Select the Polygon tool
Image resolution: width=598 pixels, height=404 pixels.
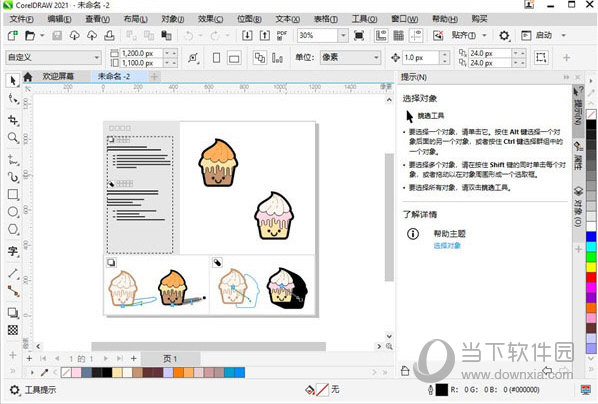(13, 229)
